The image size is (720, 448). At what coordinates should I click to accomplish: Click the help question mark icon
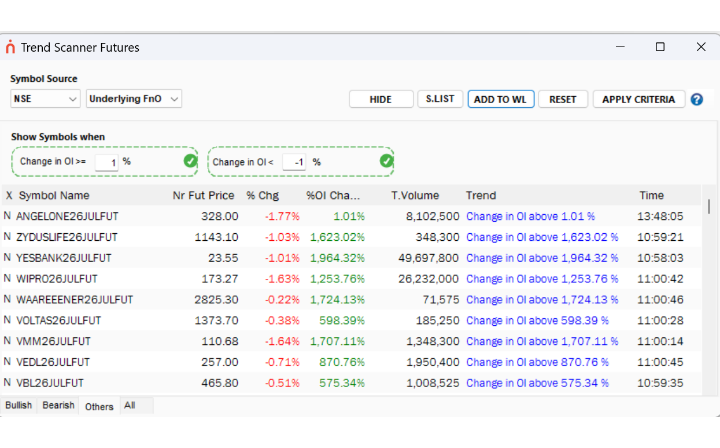697,99
